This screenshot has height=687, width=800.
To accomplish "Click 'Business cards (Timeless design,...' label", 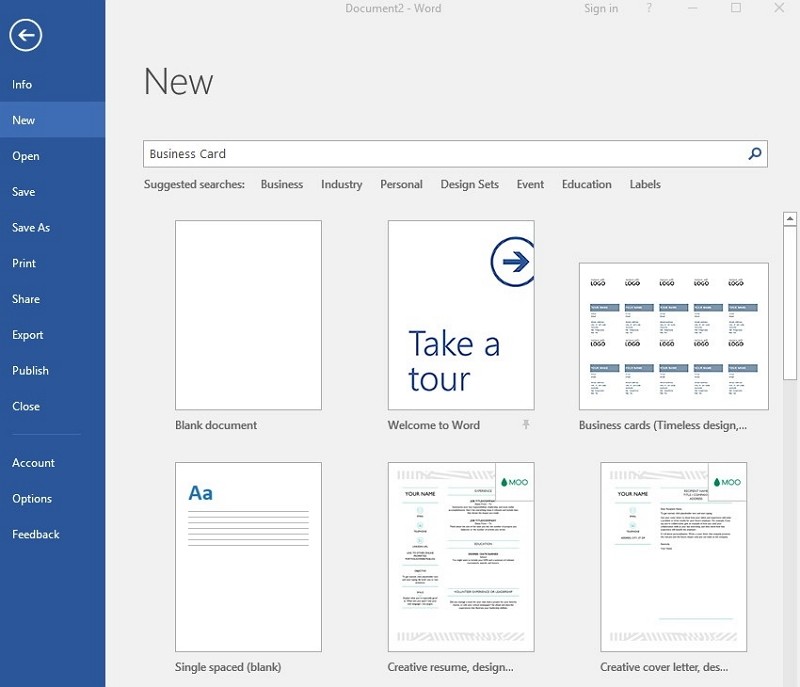I will (663, 425).
